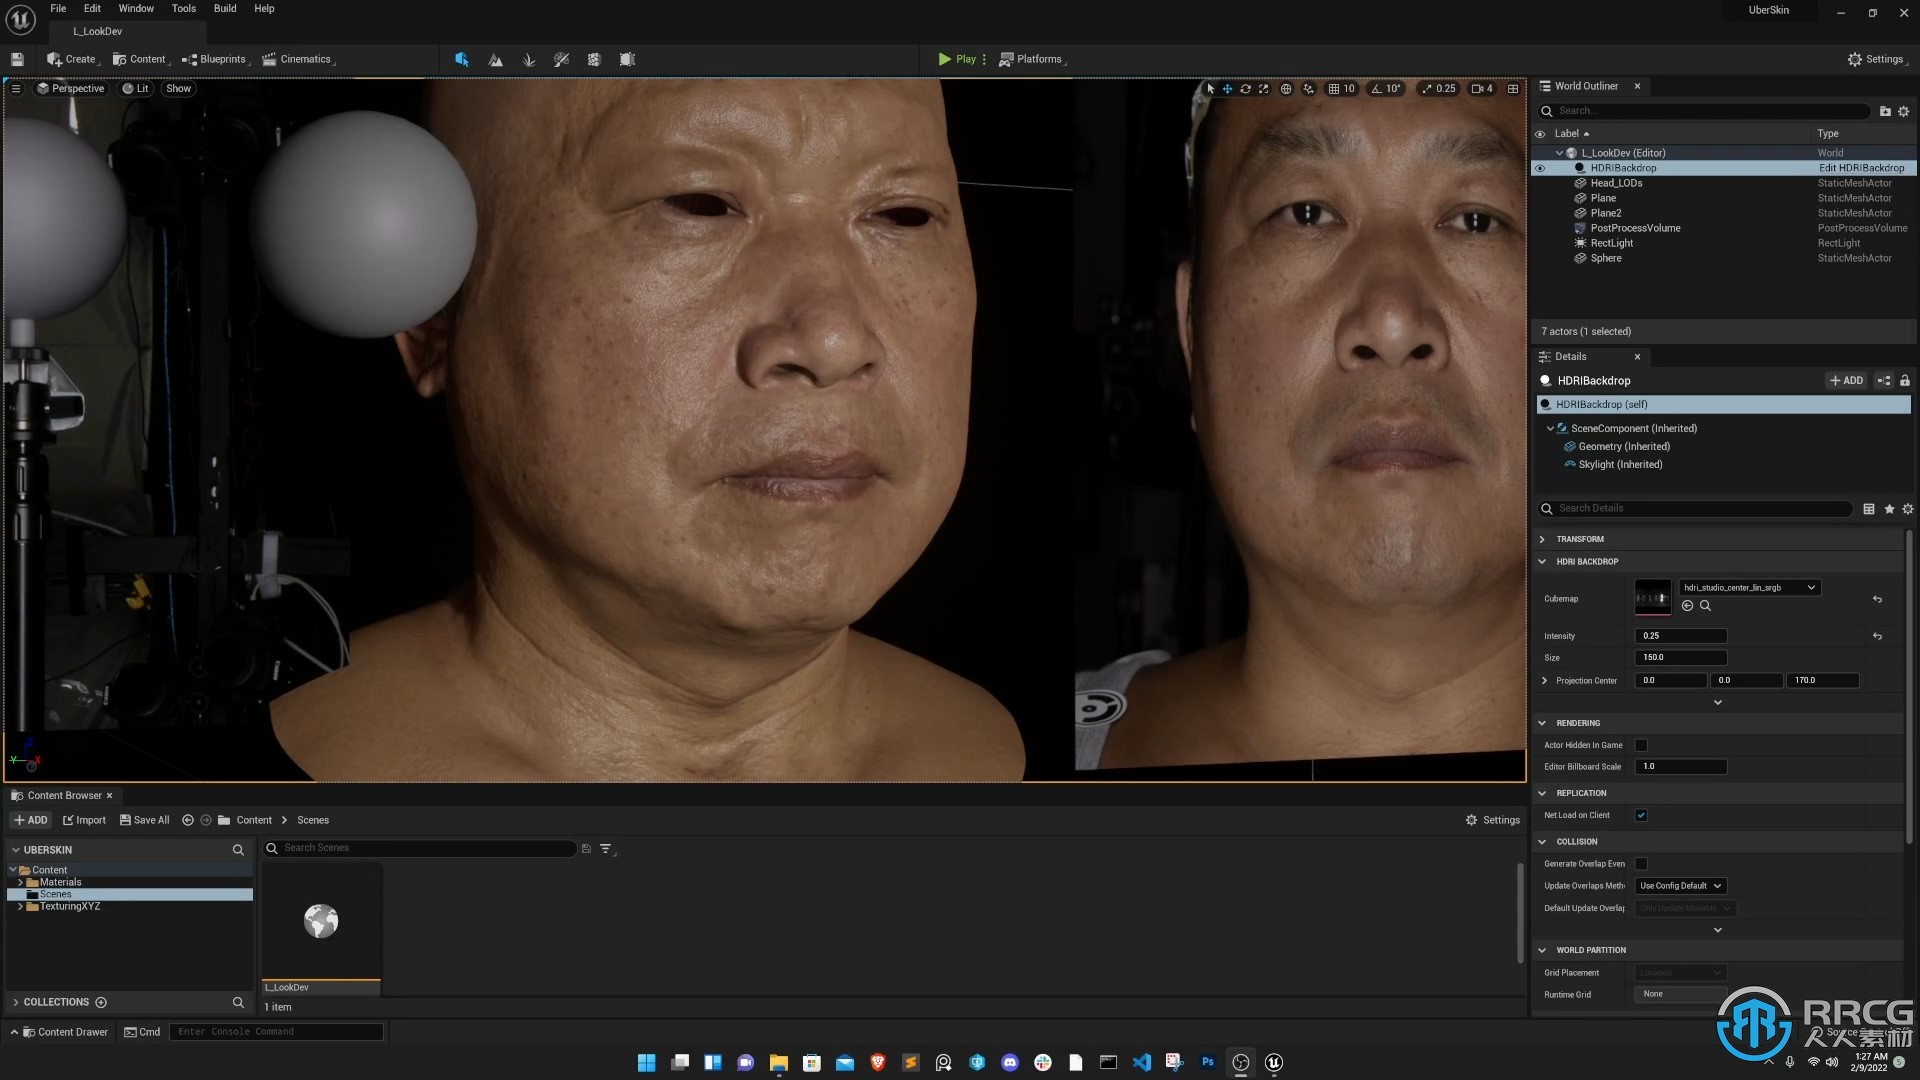Open Mesh Paint mode icon

(x=561, y=59)
